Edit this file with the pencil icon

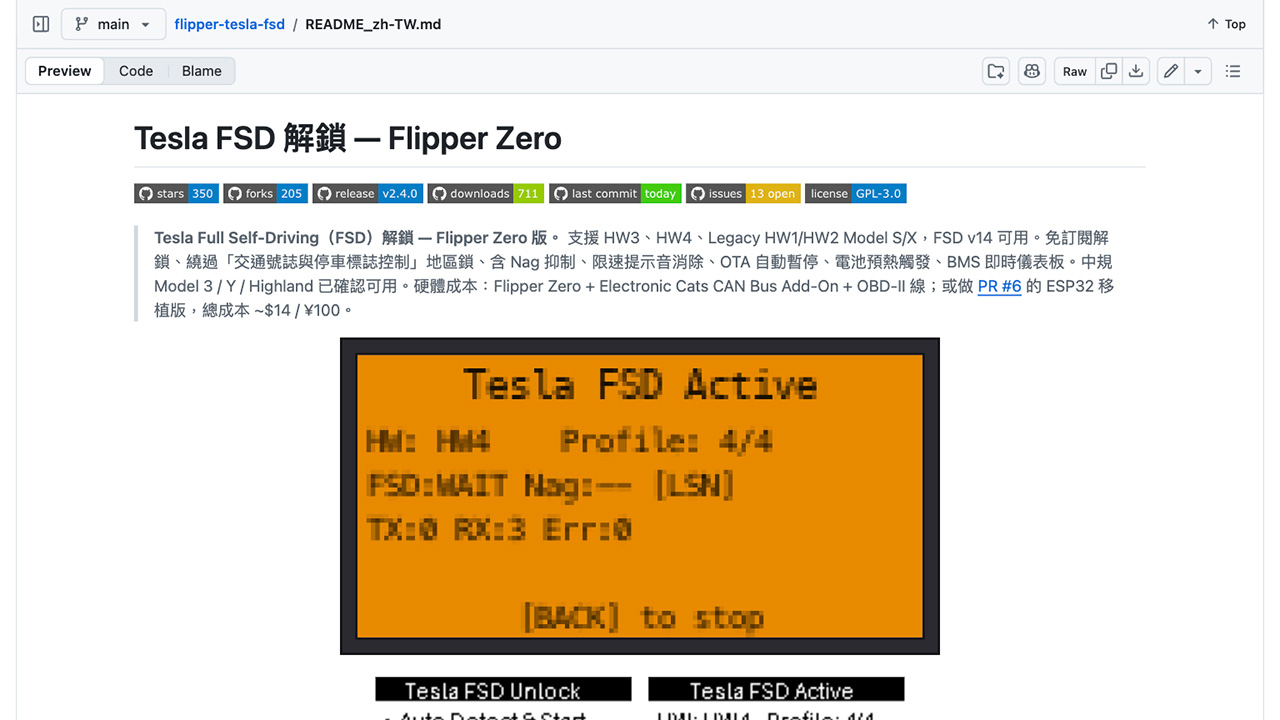pos(1171,71)
